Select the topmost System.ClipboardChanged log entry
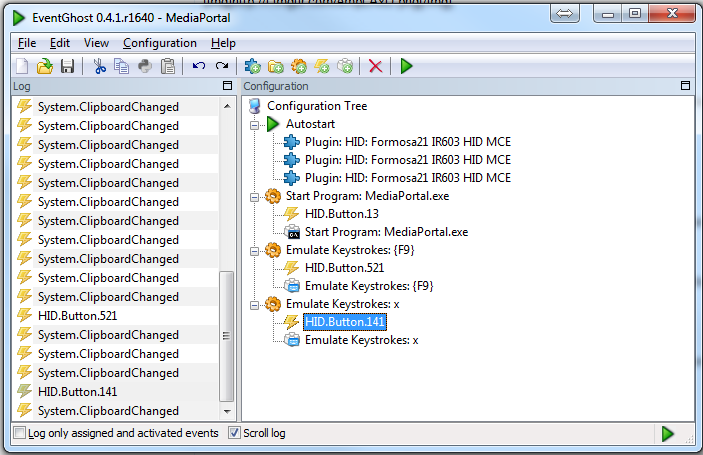 pos(108,107)
